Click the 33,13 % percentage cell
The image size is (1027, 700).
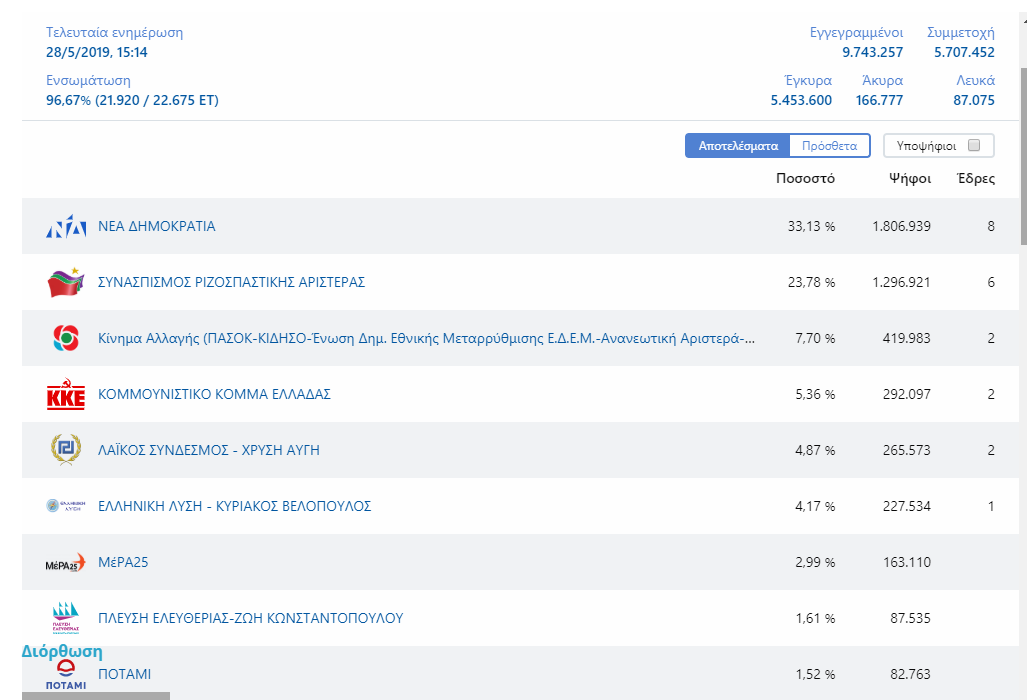point(812,227)
